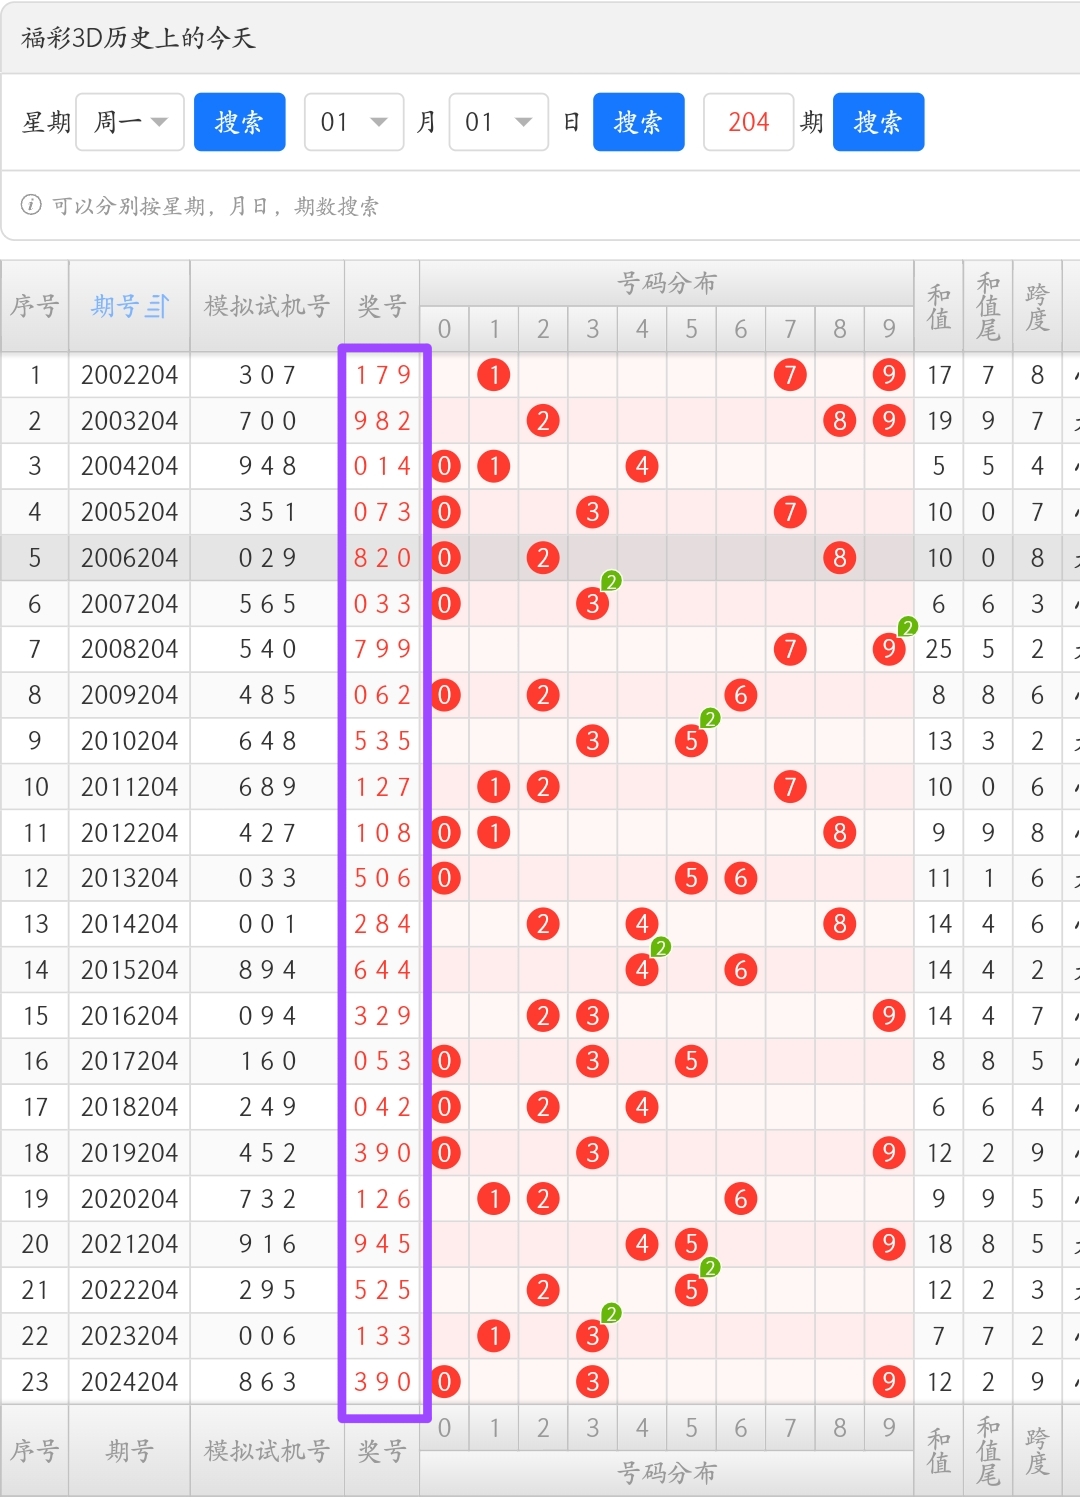1080x1503 pixels.
Task: Click green badge 2 in issue 2007204 row
Action: (x=611, y=581)
